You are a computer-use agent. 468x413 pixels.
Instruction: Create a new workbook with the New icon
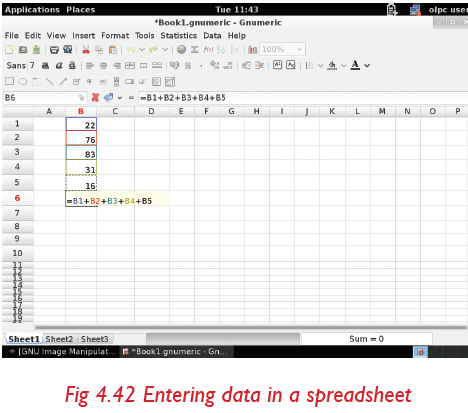[9, 50]
